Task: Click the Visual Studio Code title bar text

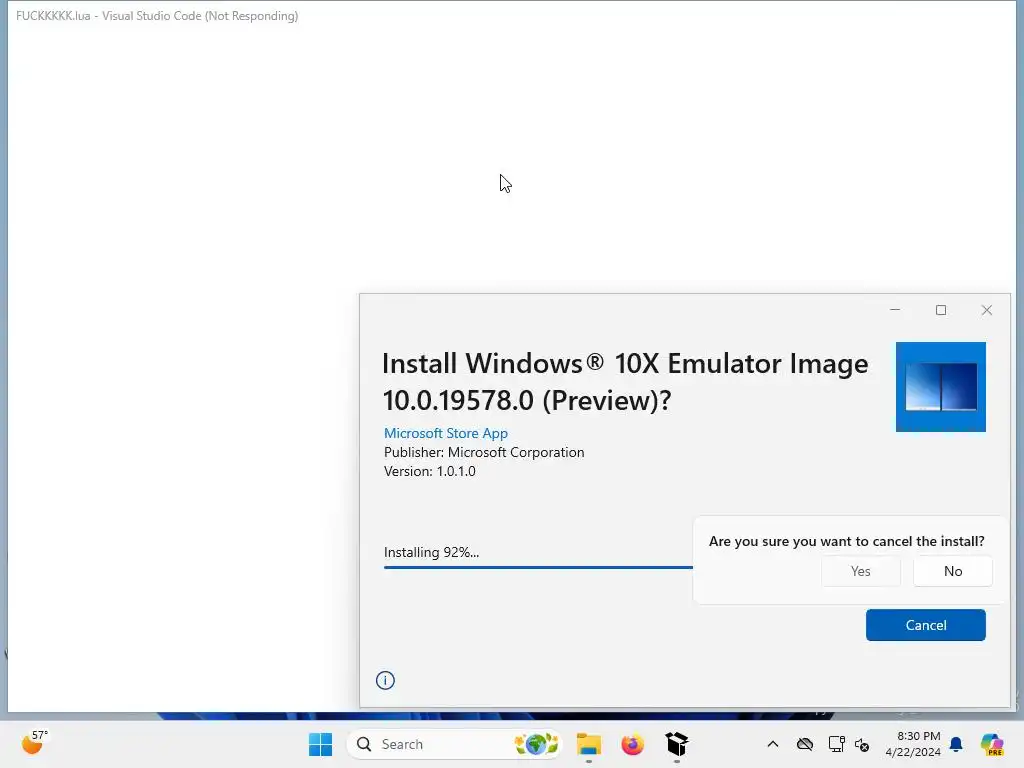Action: [x=157, y=16]
